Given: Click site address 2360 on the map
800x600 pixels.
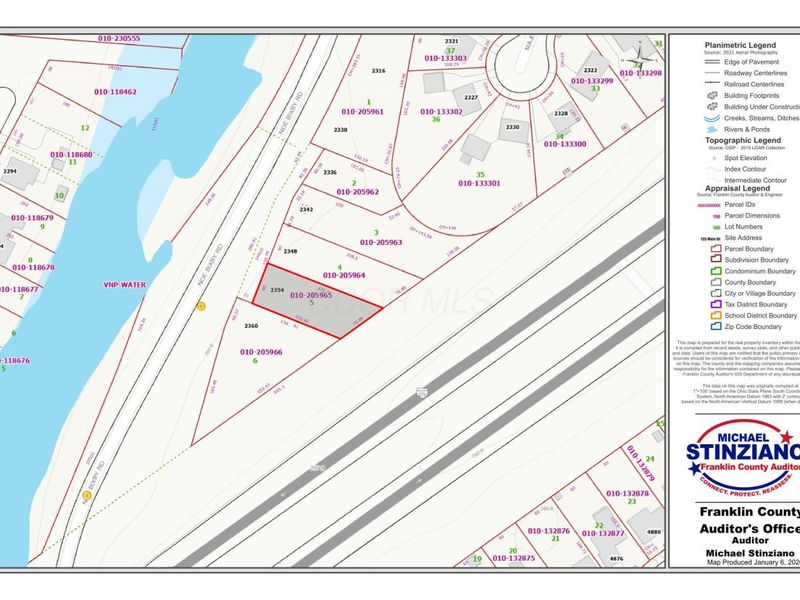Looking at the screenshot, I should [x=251, y=326].
